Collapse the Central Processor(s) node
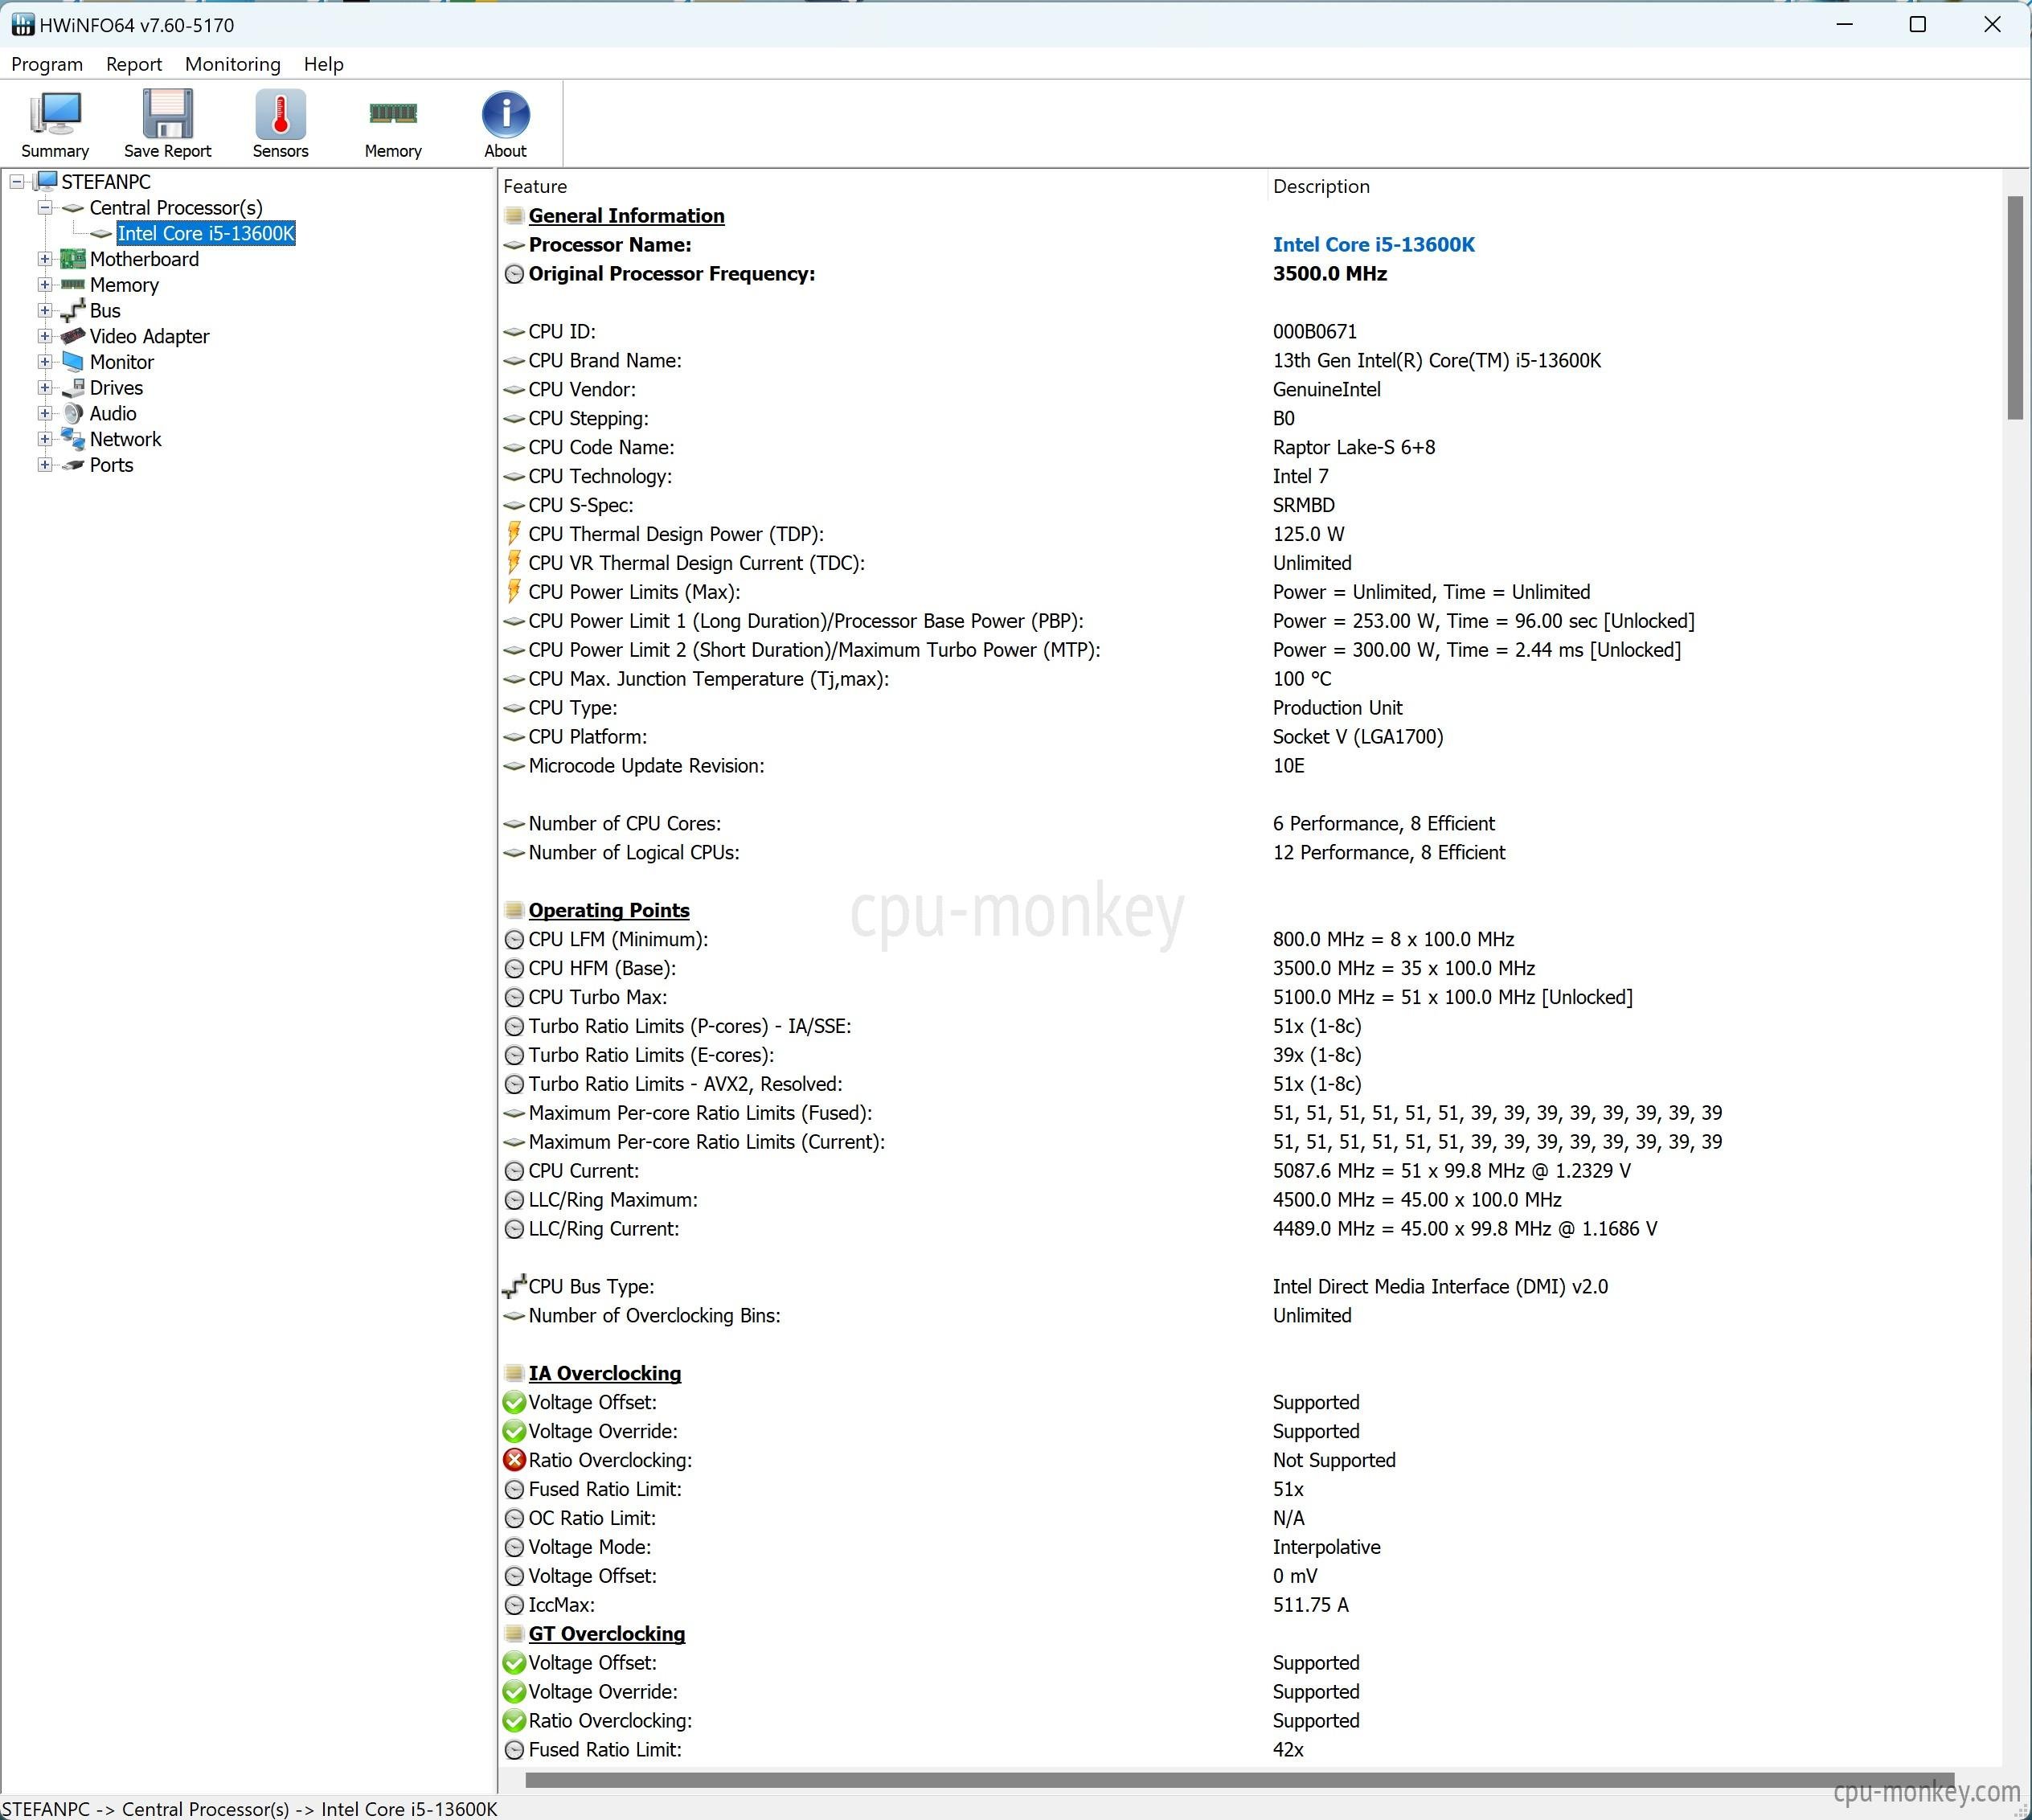 pos(45,208)
